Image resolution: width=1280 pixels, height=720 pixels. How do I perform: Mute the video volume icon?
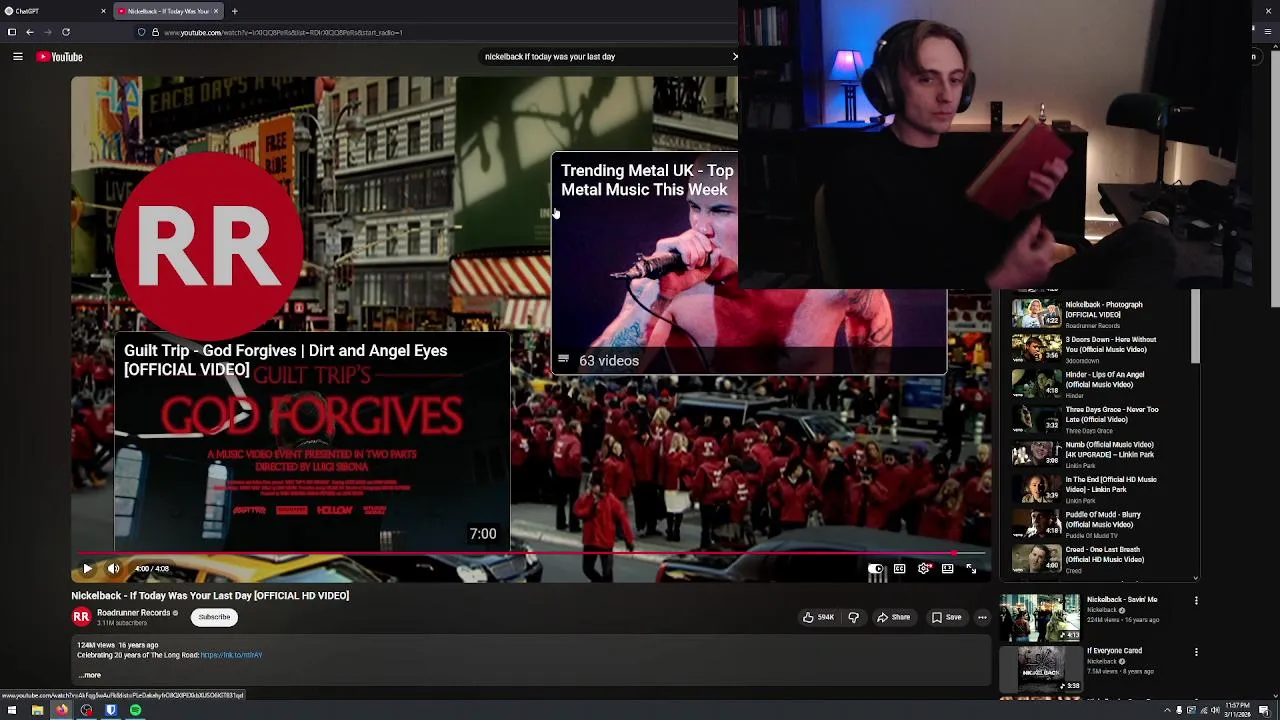113,568
